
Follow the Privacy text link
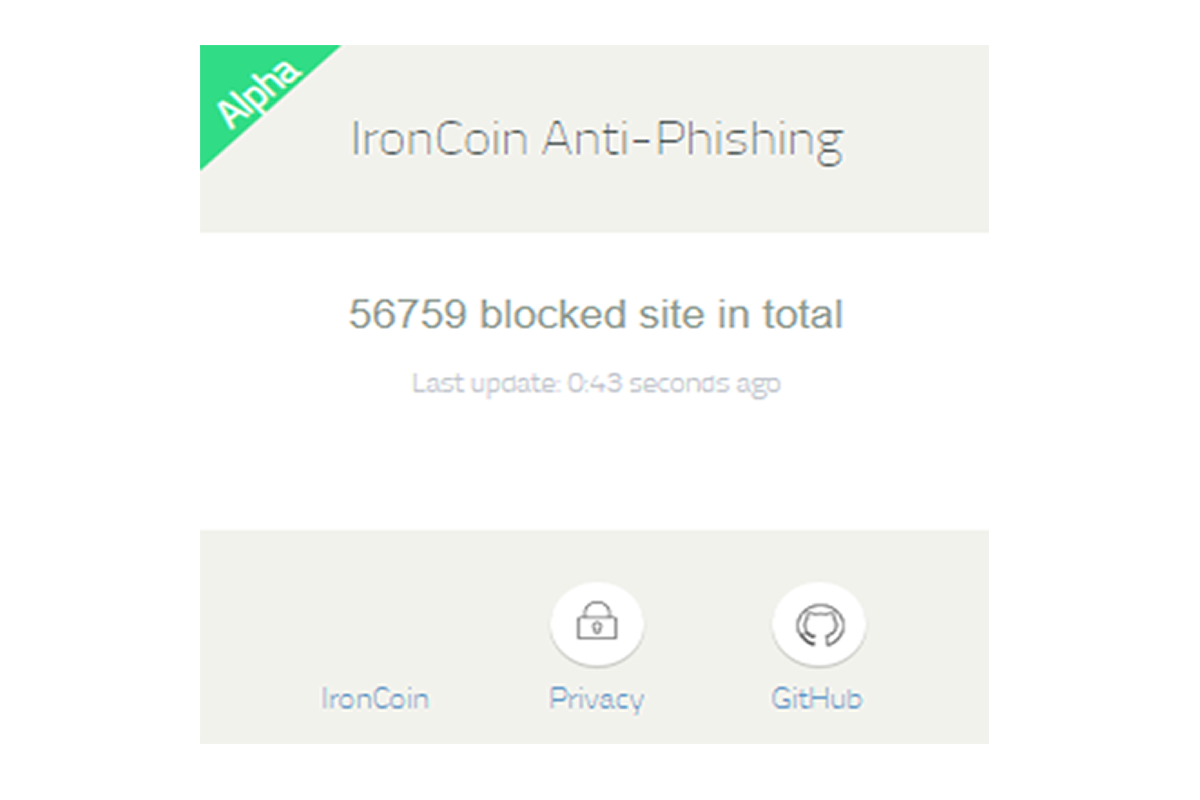tap(597, 697)
